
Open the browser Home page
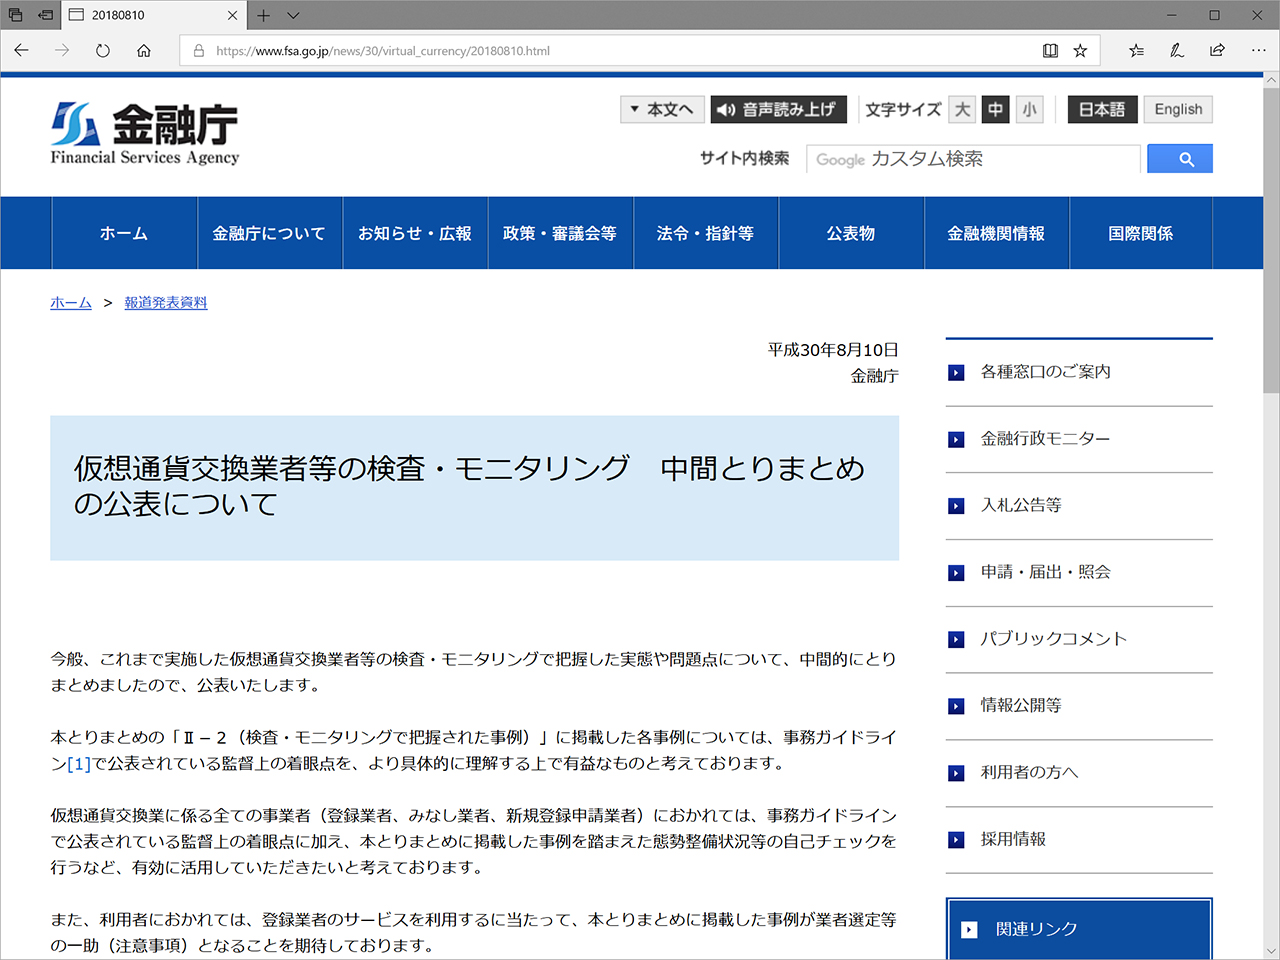coord(143,50)
